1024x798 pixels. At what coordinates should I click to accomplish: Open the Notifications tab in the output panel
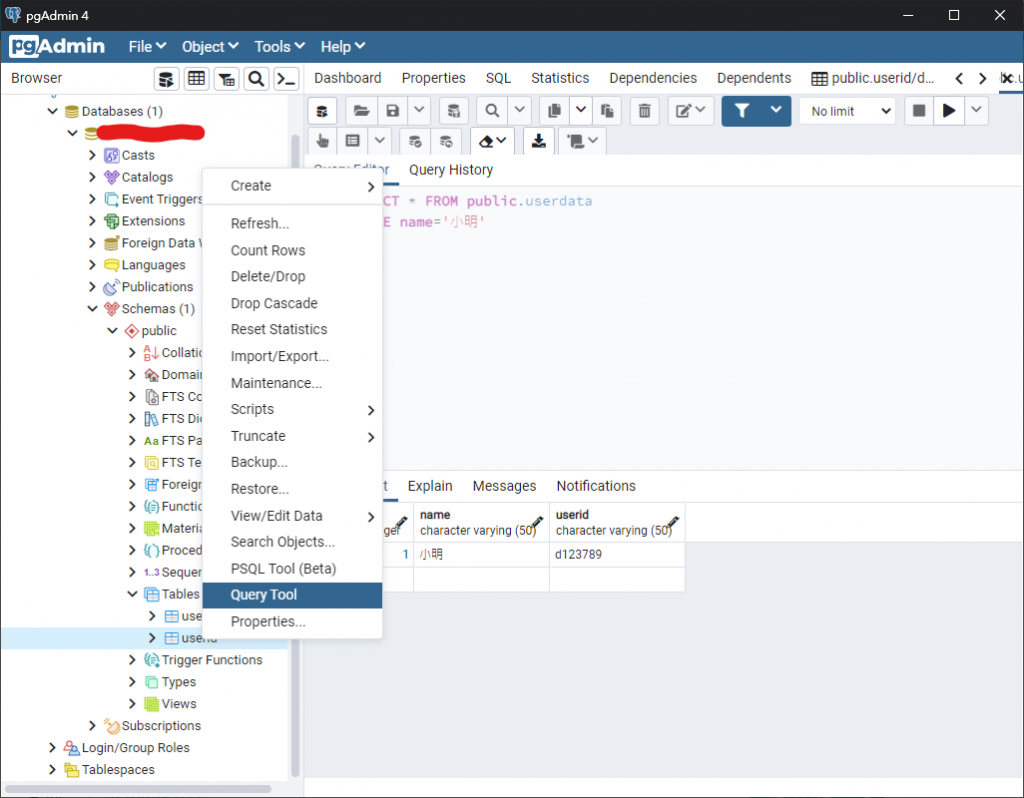coord(596,486)
